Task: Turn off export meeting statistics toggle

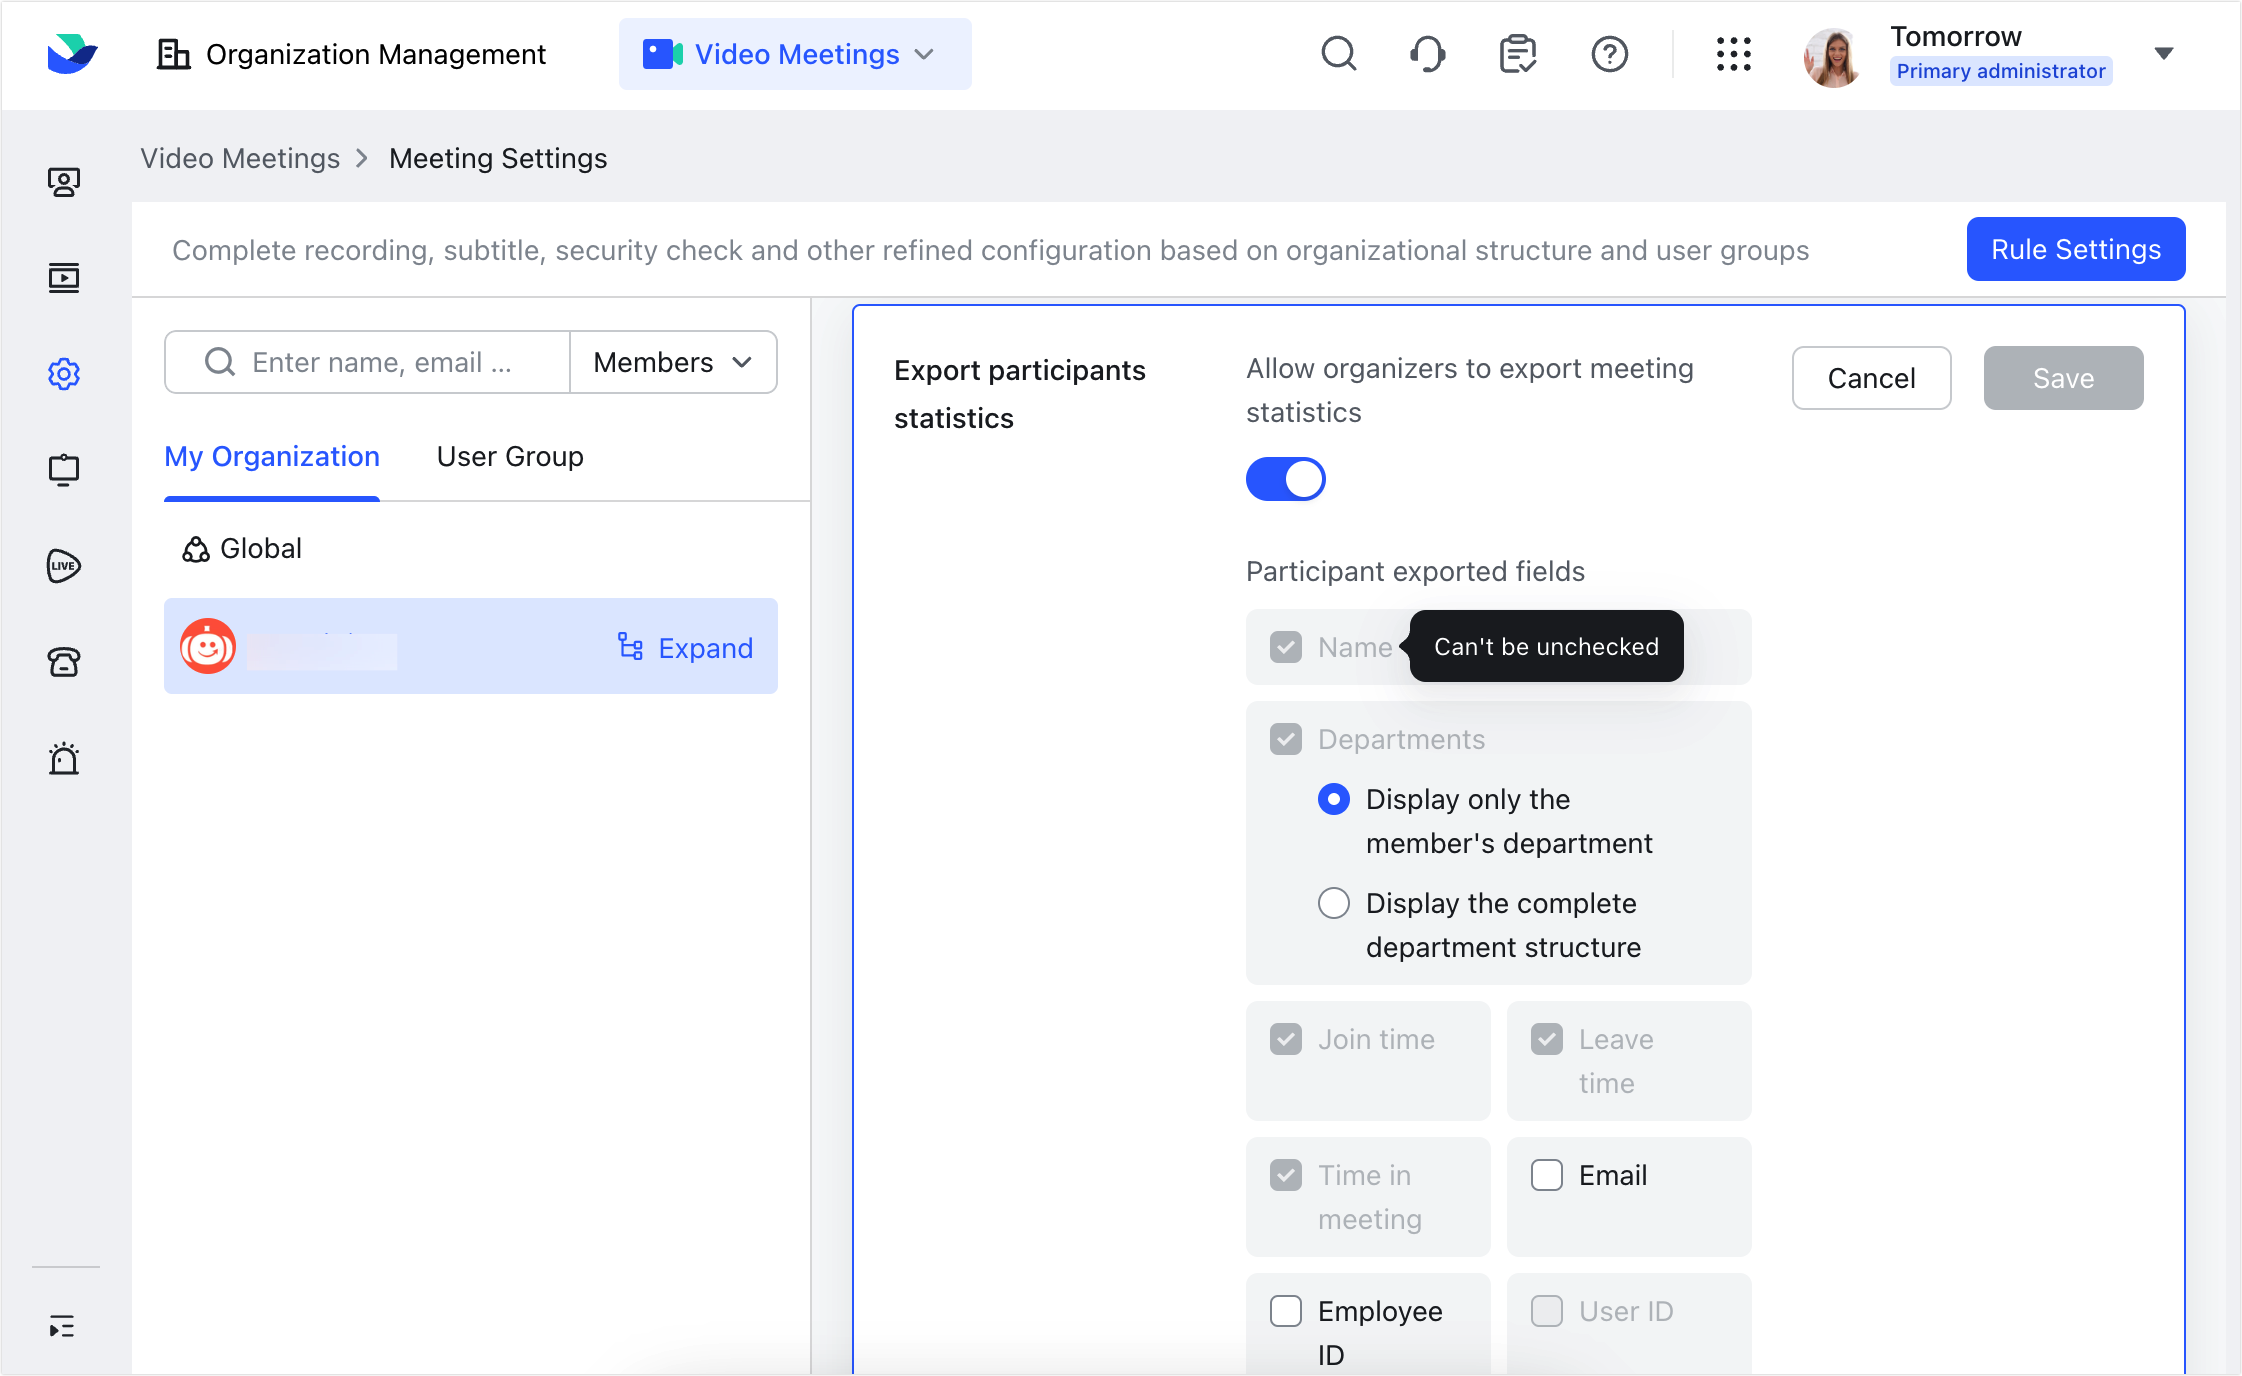Action: 1285,479
